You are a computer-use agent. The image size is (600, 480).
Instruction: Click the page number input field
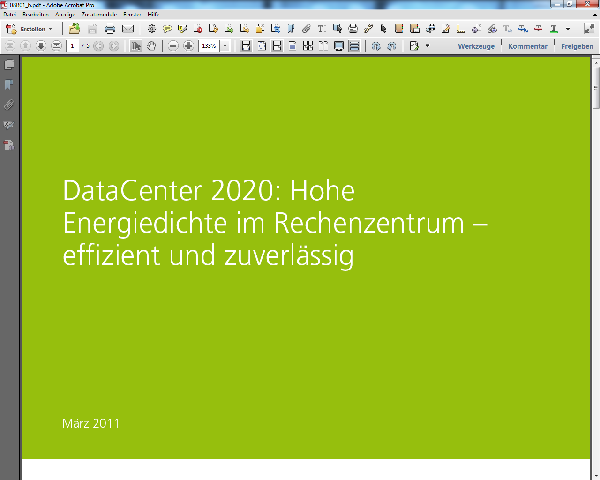point(74,46)
